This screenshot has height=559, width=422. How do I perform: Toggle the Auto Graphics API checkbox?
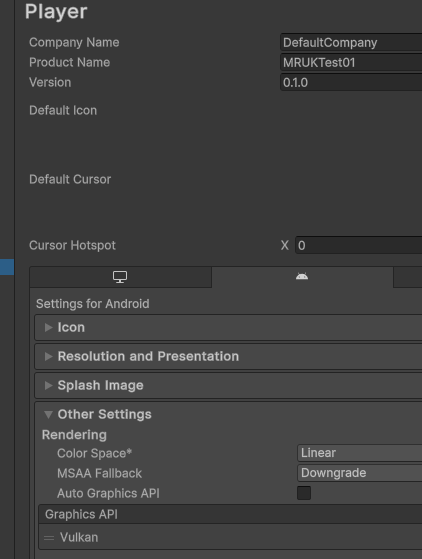304,493
